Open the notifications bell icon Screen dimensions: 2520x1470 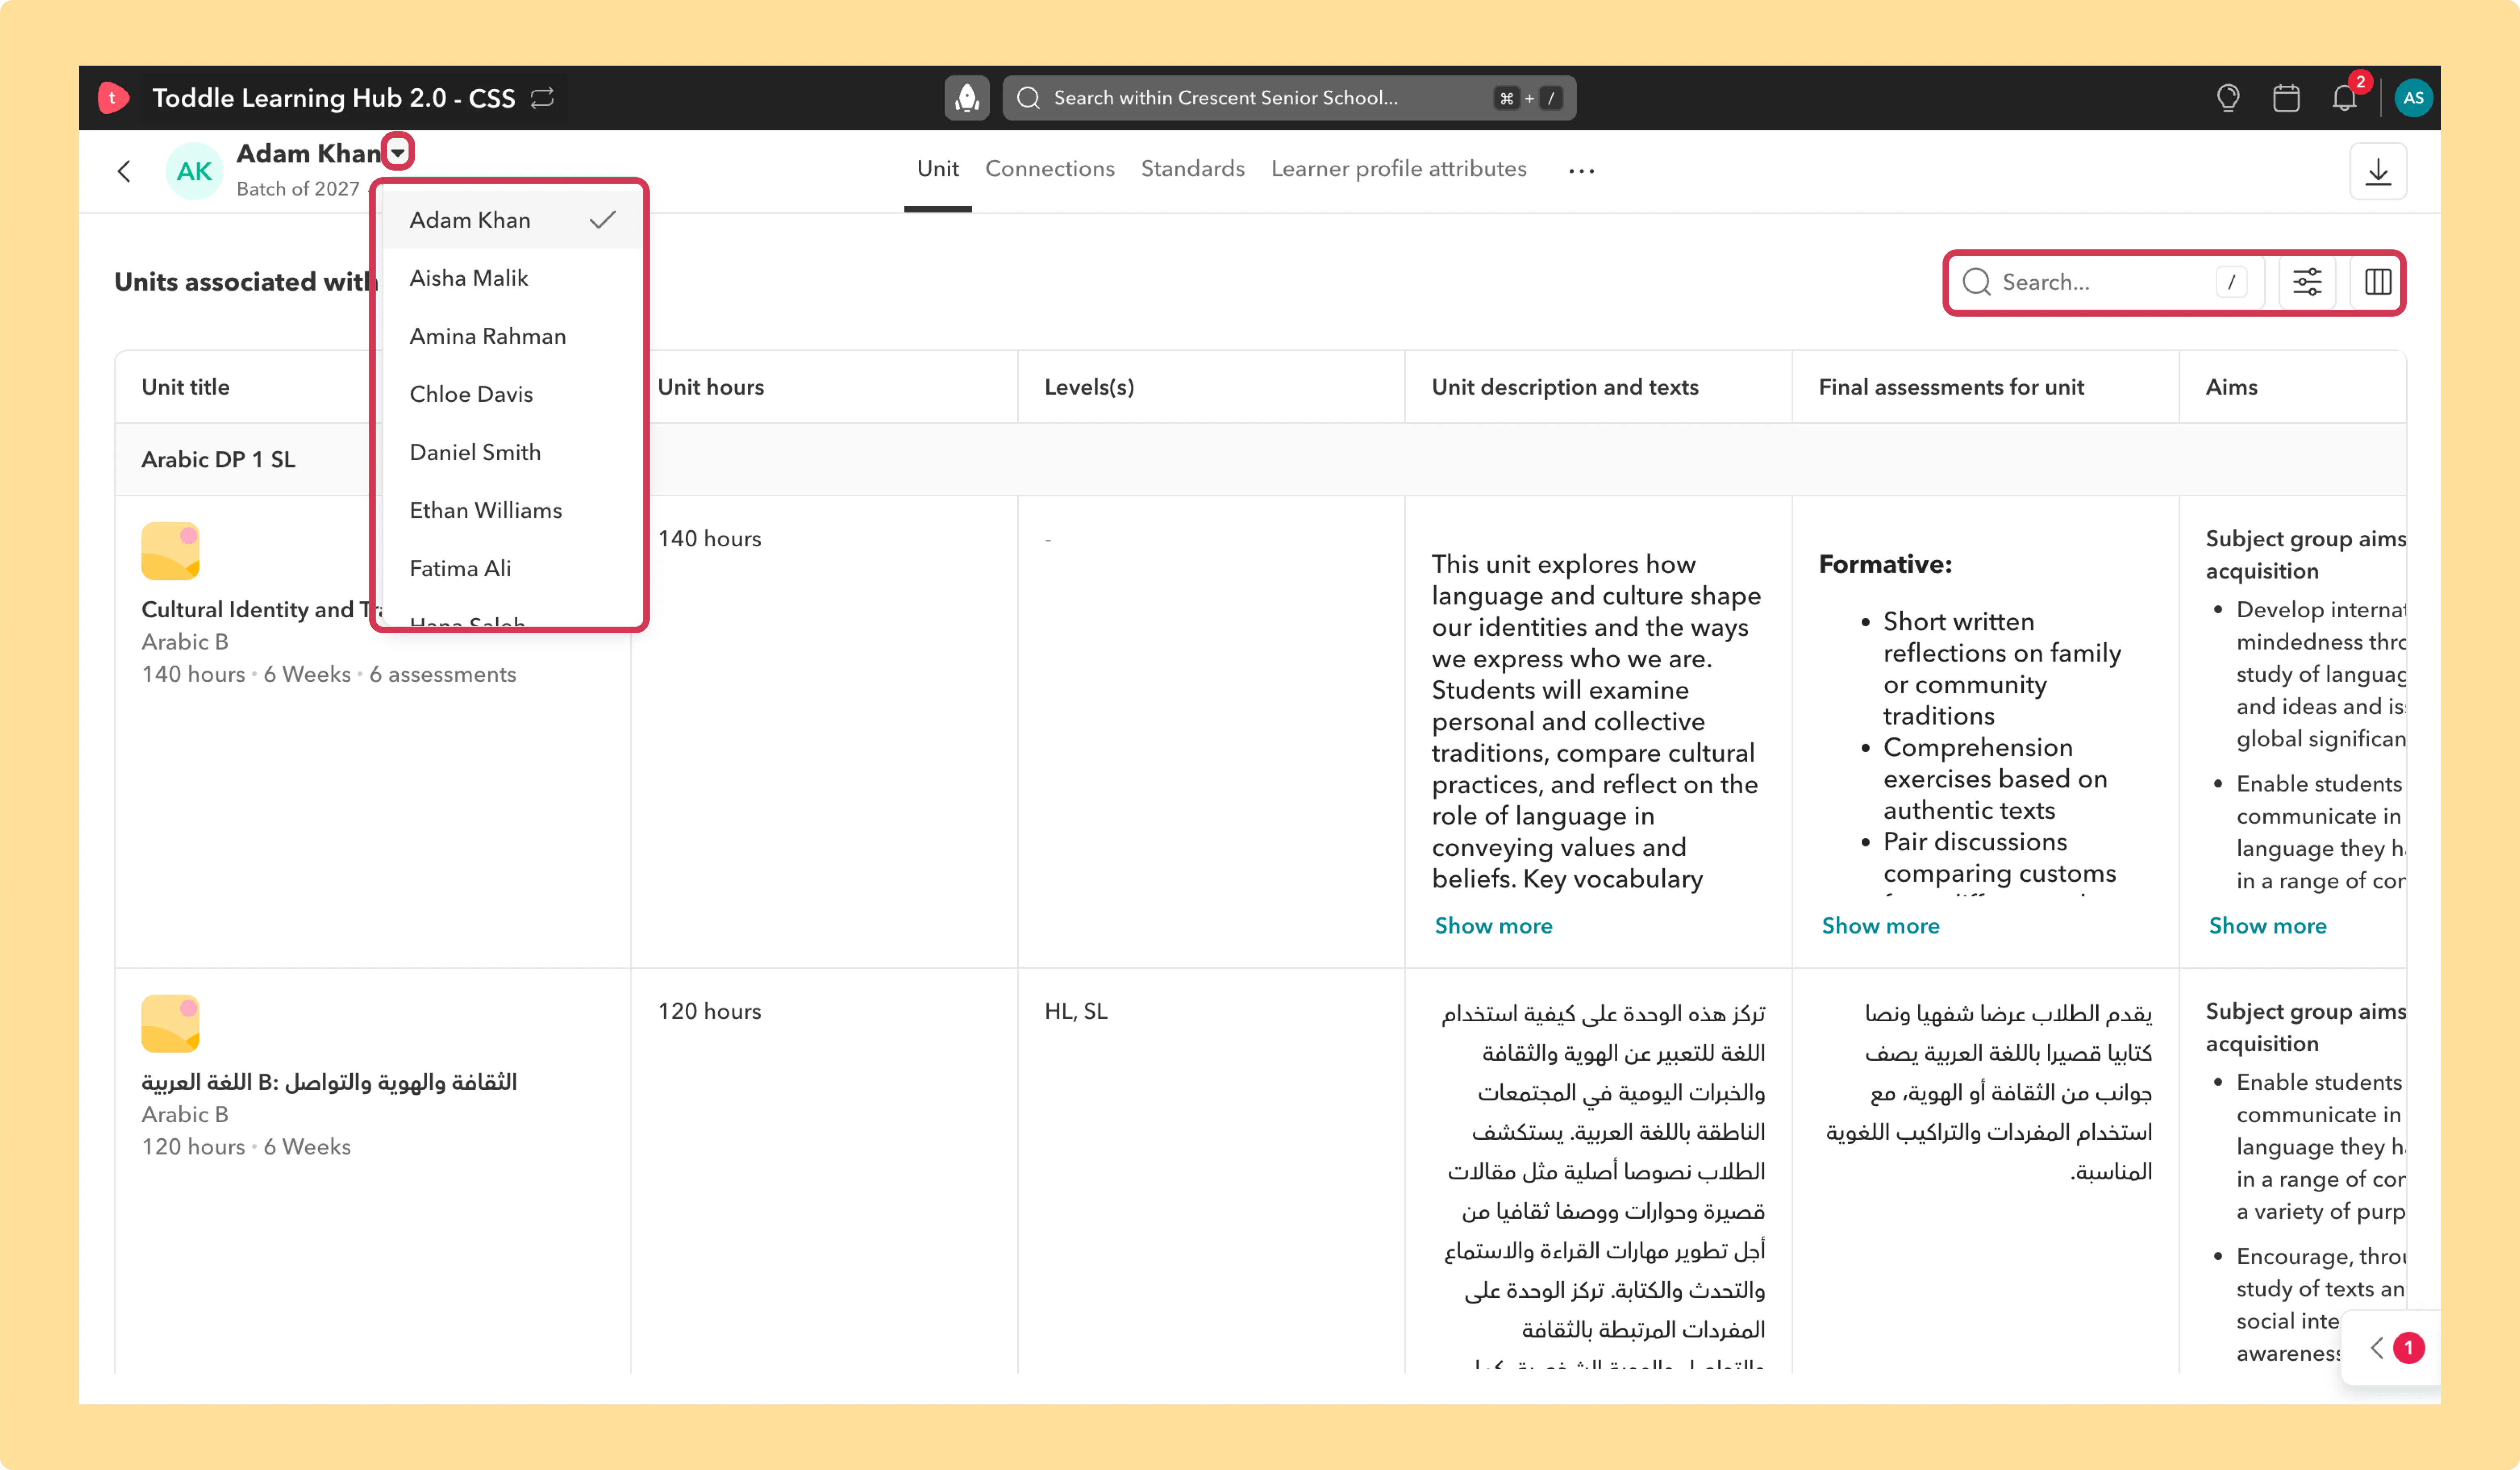(2345, 98)
